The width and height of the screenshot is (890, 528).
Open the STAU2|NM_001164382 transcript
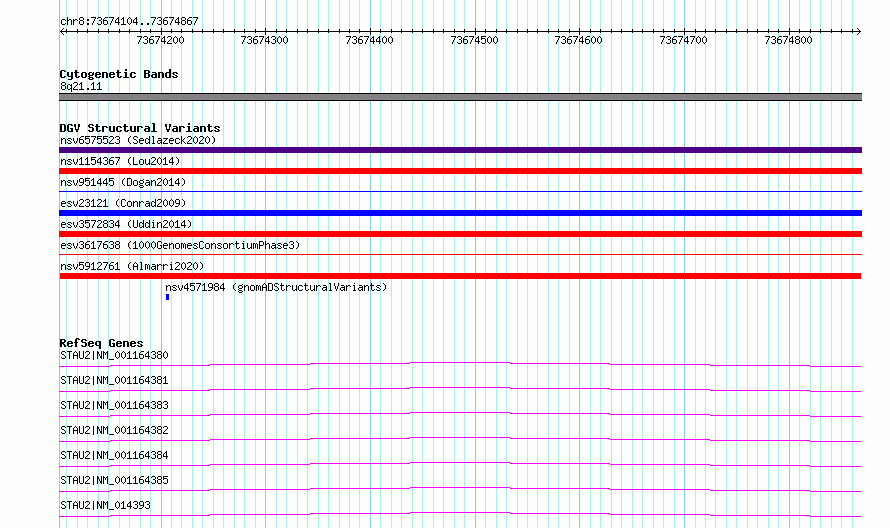click(x=114, y=430)
